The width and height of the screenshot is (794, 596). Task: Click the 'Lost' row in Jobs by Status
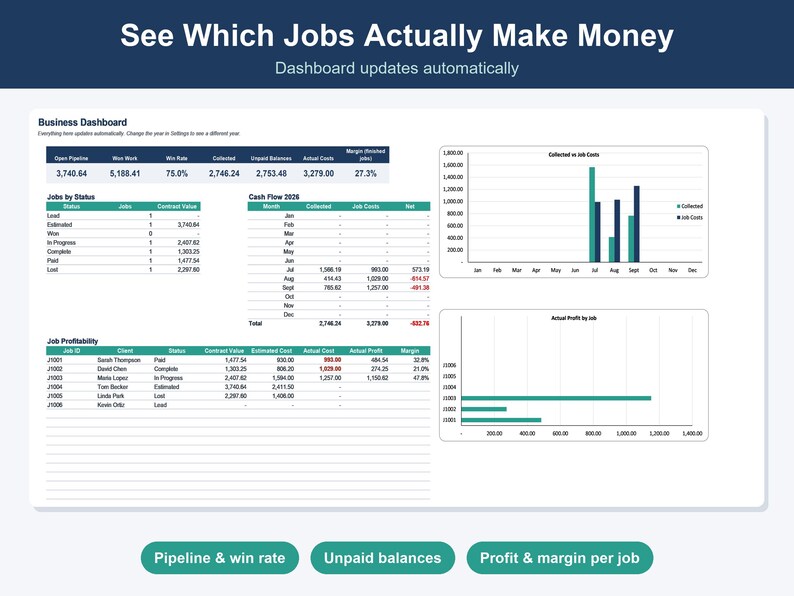tap(123, 269)
